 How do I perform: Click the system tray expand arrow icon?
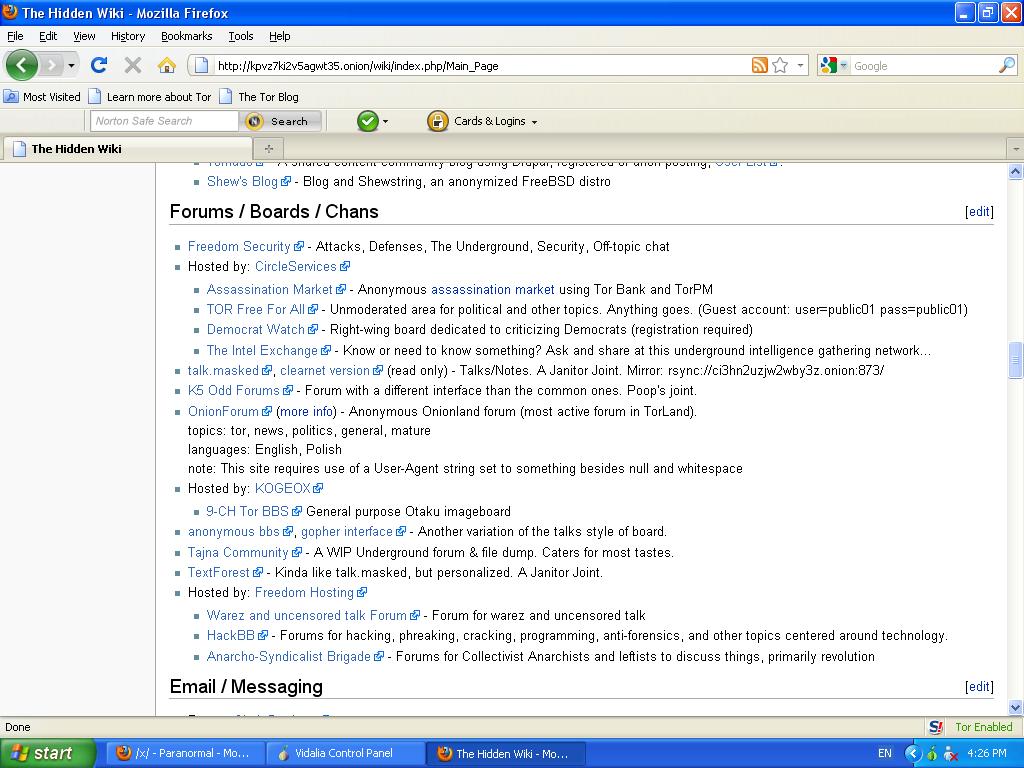(912, 754)
